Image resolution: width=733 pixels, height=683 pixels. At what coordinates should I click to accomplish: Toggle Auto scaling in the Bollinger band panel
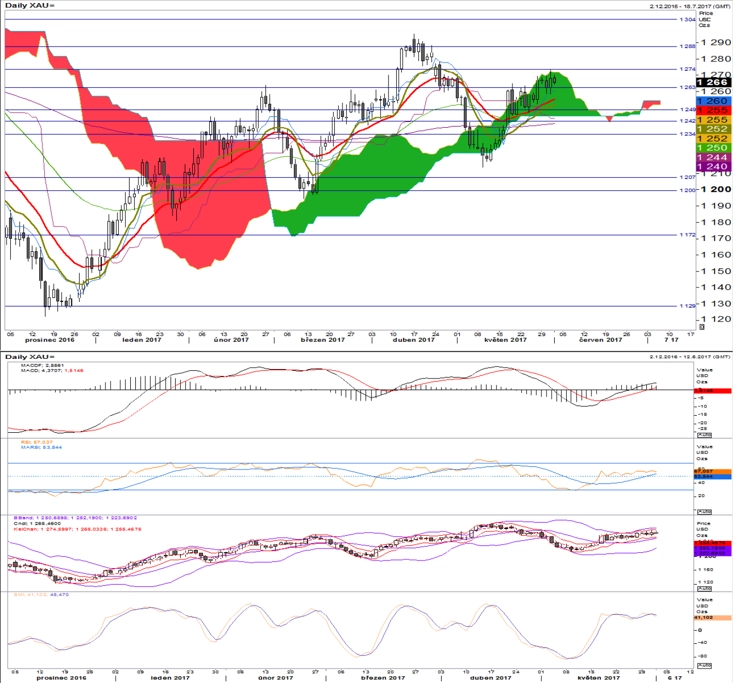pyautogui.click(x=704, y=589)
